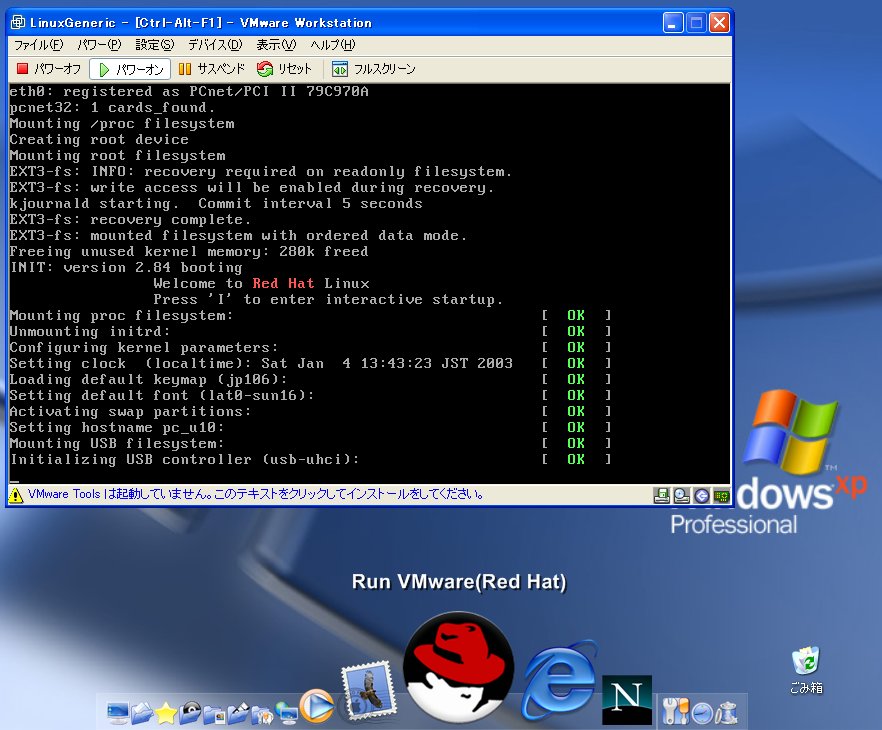Launch the Red Hat VMware dock icon
882x730 pixels.
(x=458, y=668)
